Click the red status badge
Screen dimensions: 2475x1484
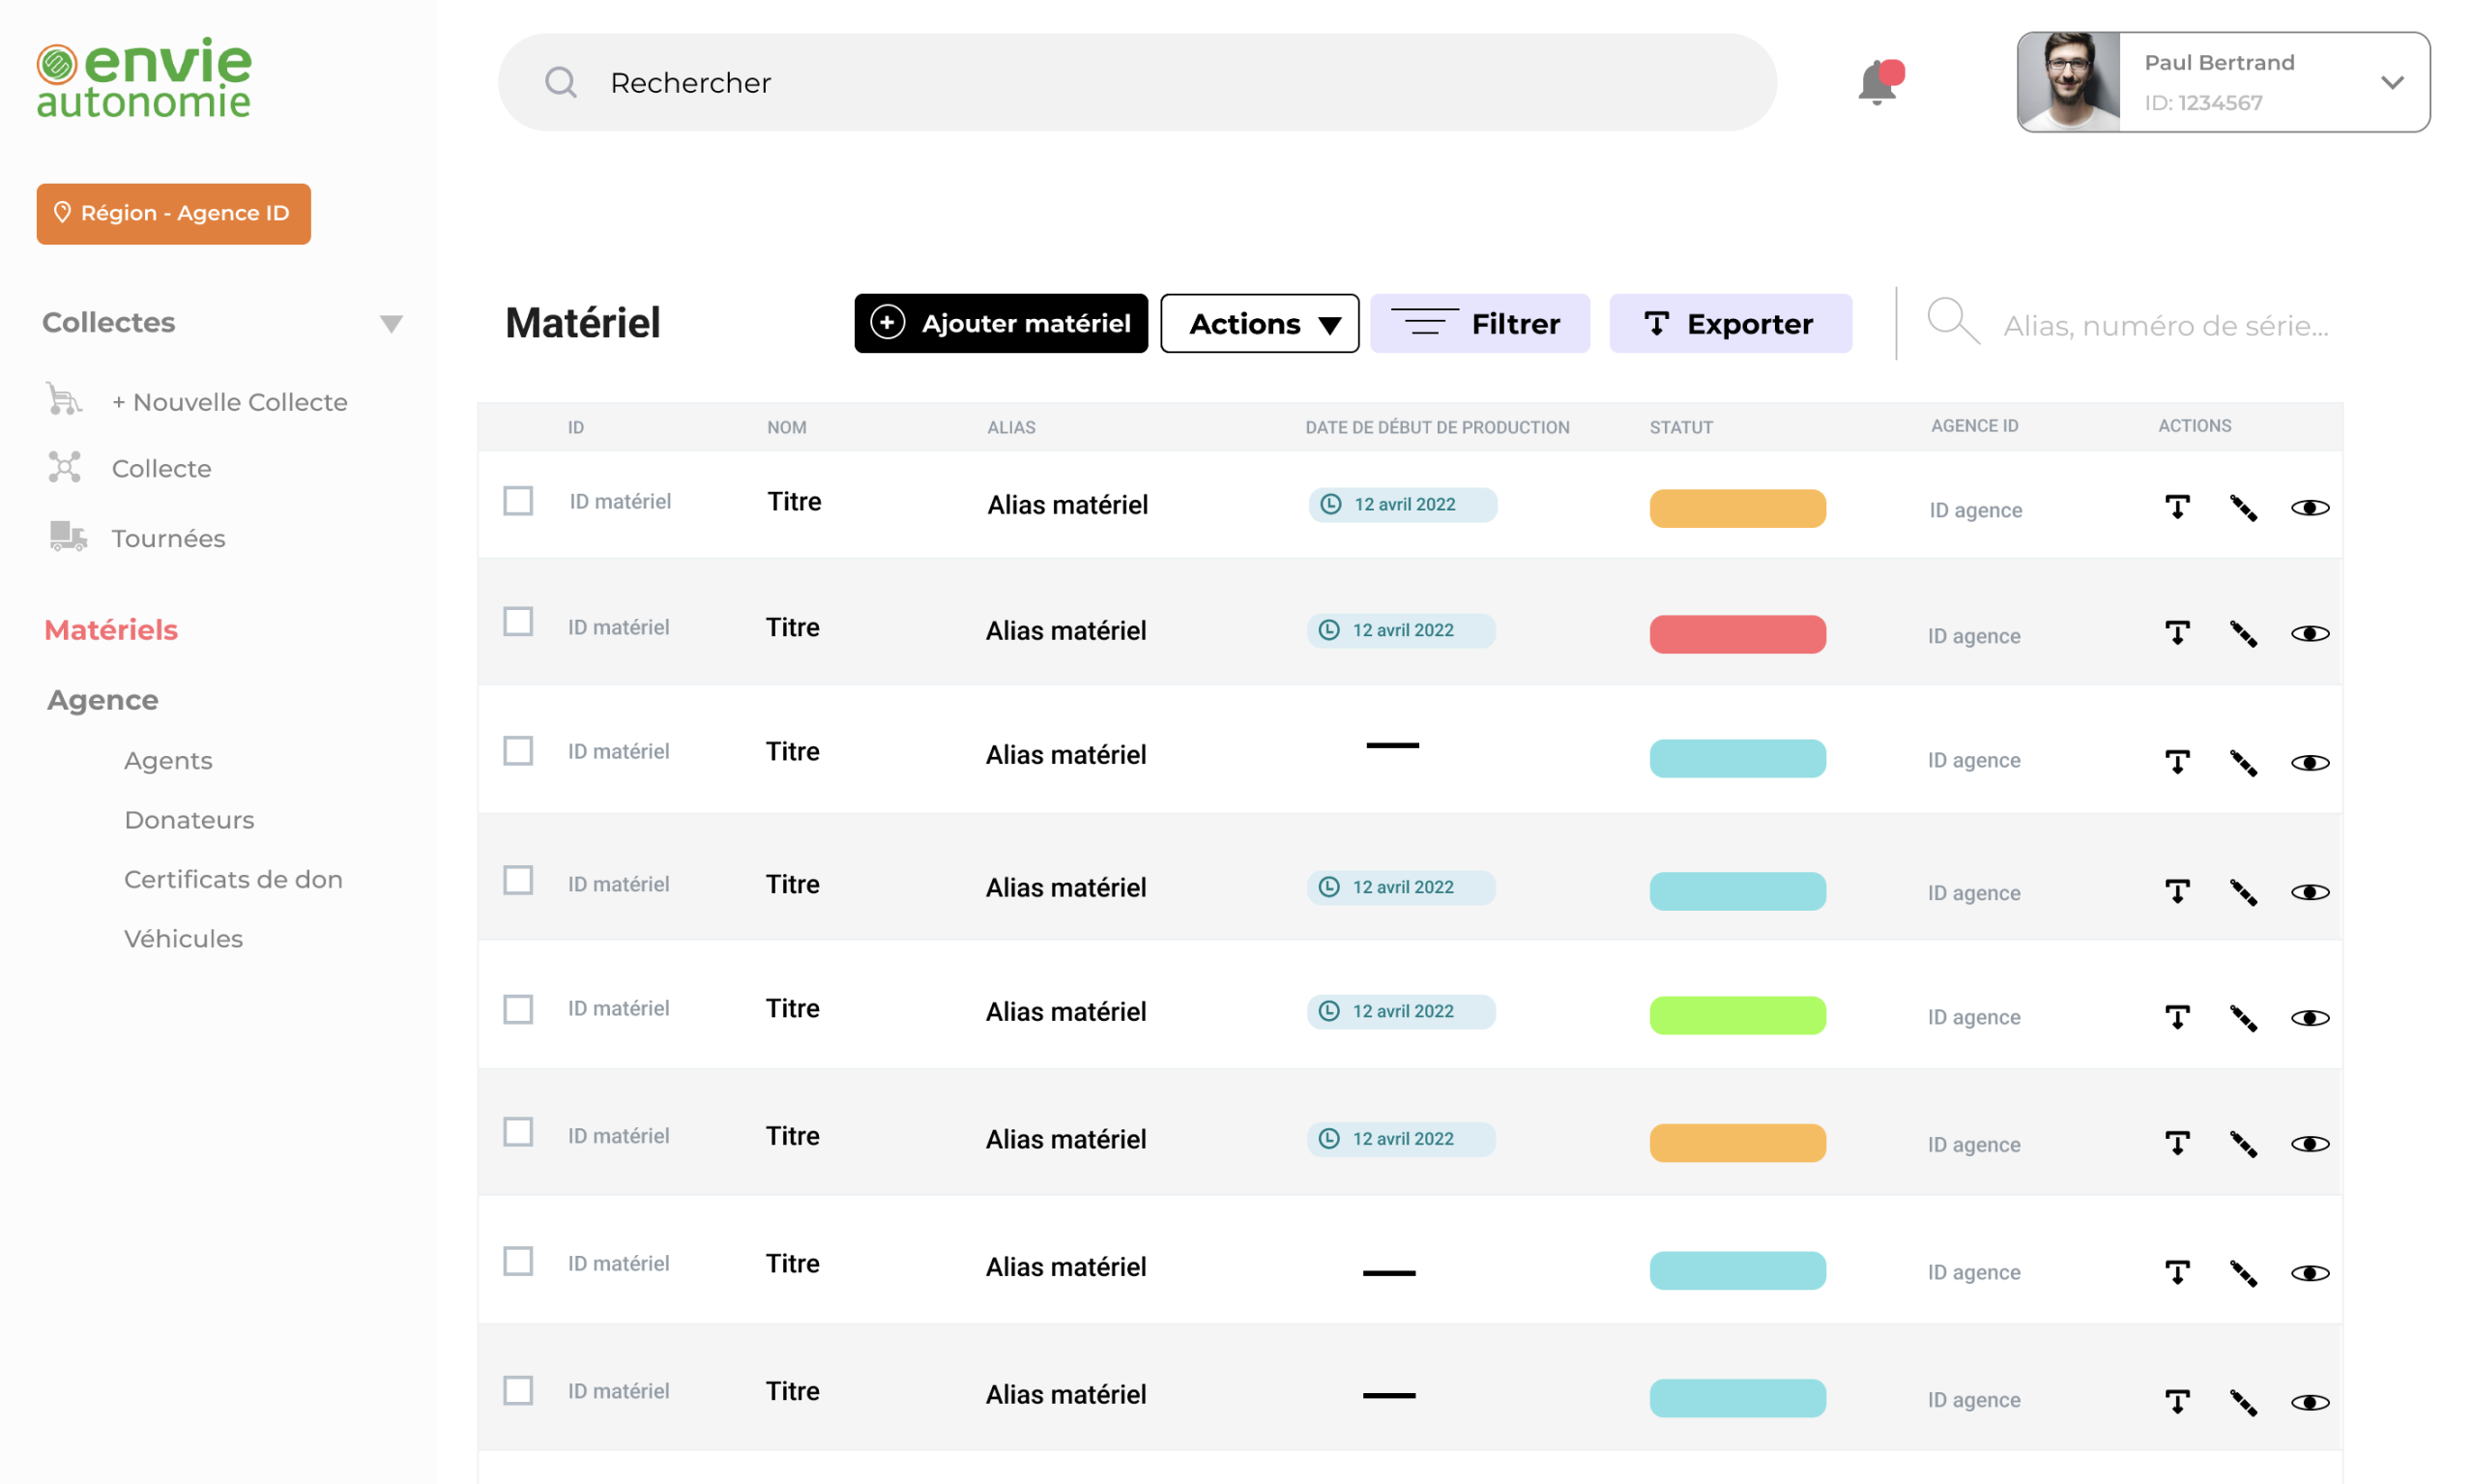point(1737,634)
